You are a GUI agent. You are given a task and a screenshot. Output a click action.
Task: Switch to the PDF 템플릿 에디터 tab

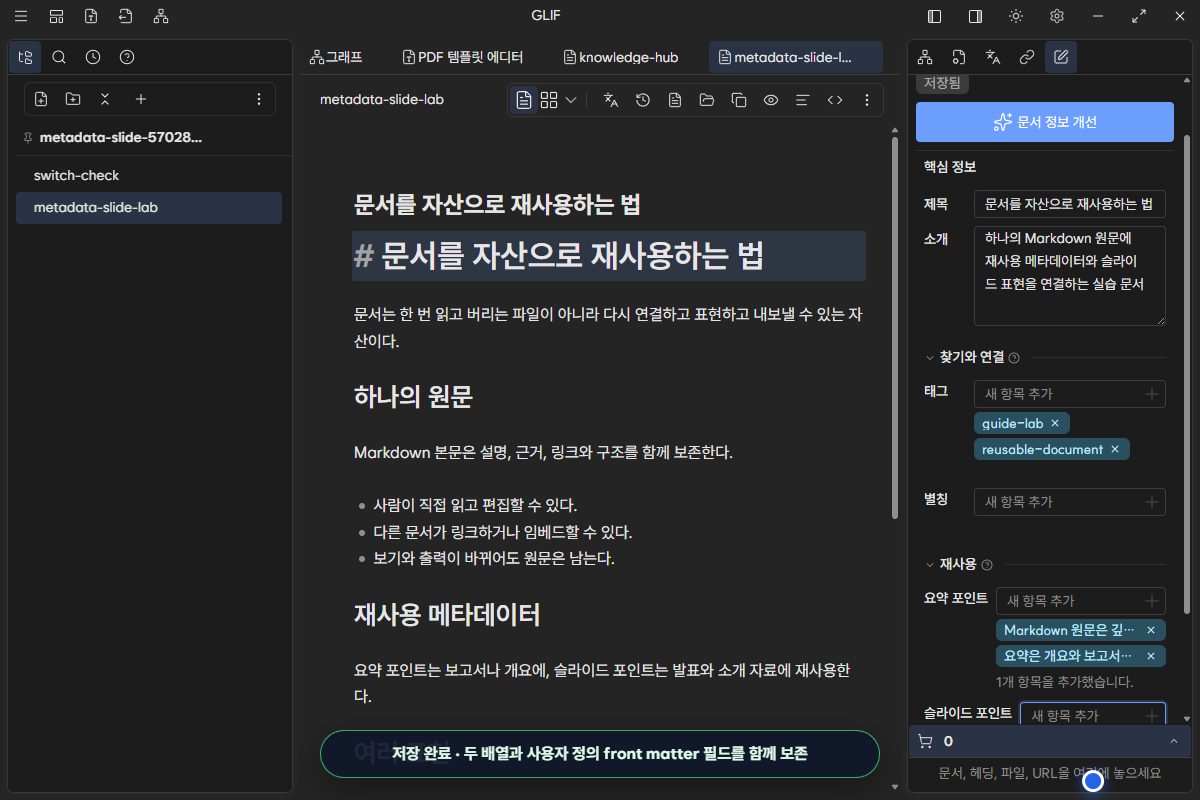click(x=463, y=57)
